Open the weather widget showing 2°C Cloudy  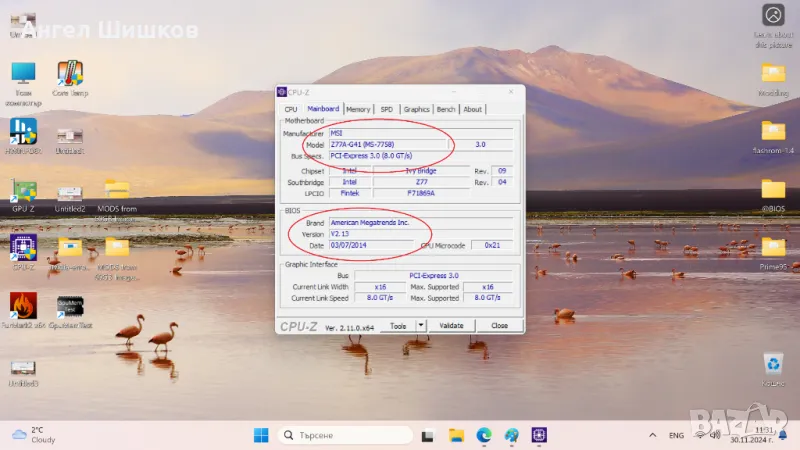[35, 434]
